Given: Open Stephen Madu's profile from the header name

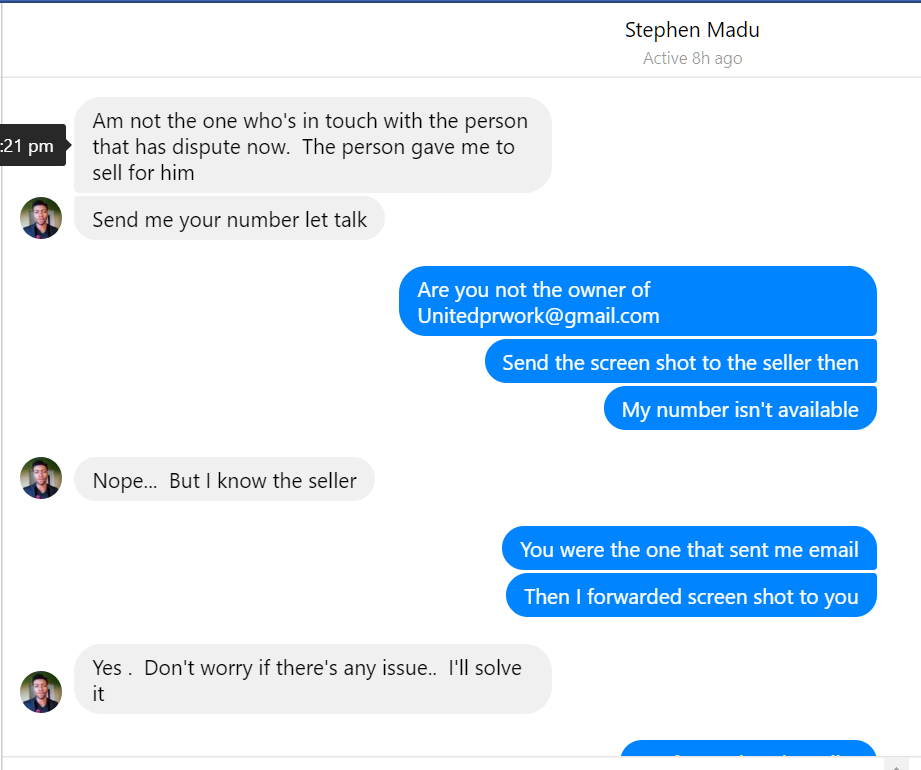Looking at the screenshot, I should tap(692, 30).
